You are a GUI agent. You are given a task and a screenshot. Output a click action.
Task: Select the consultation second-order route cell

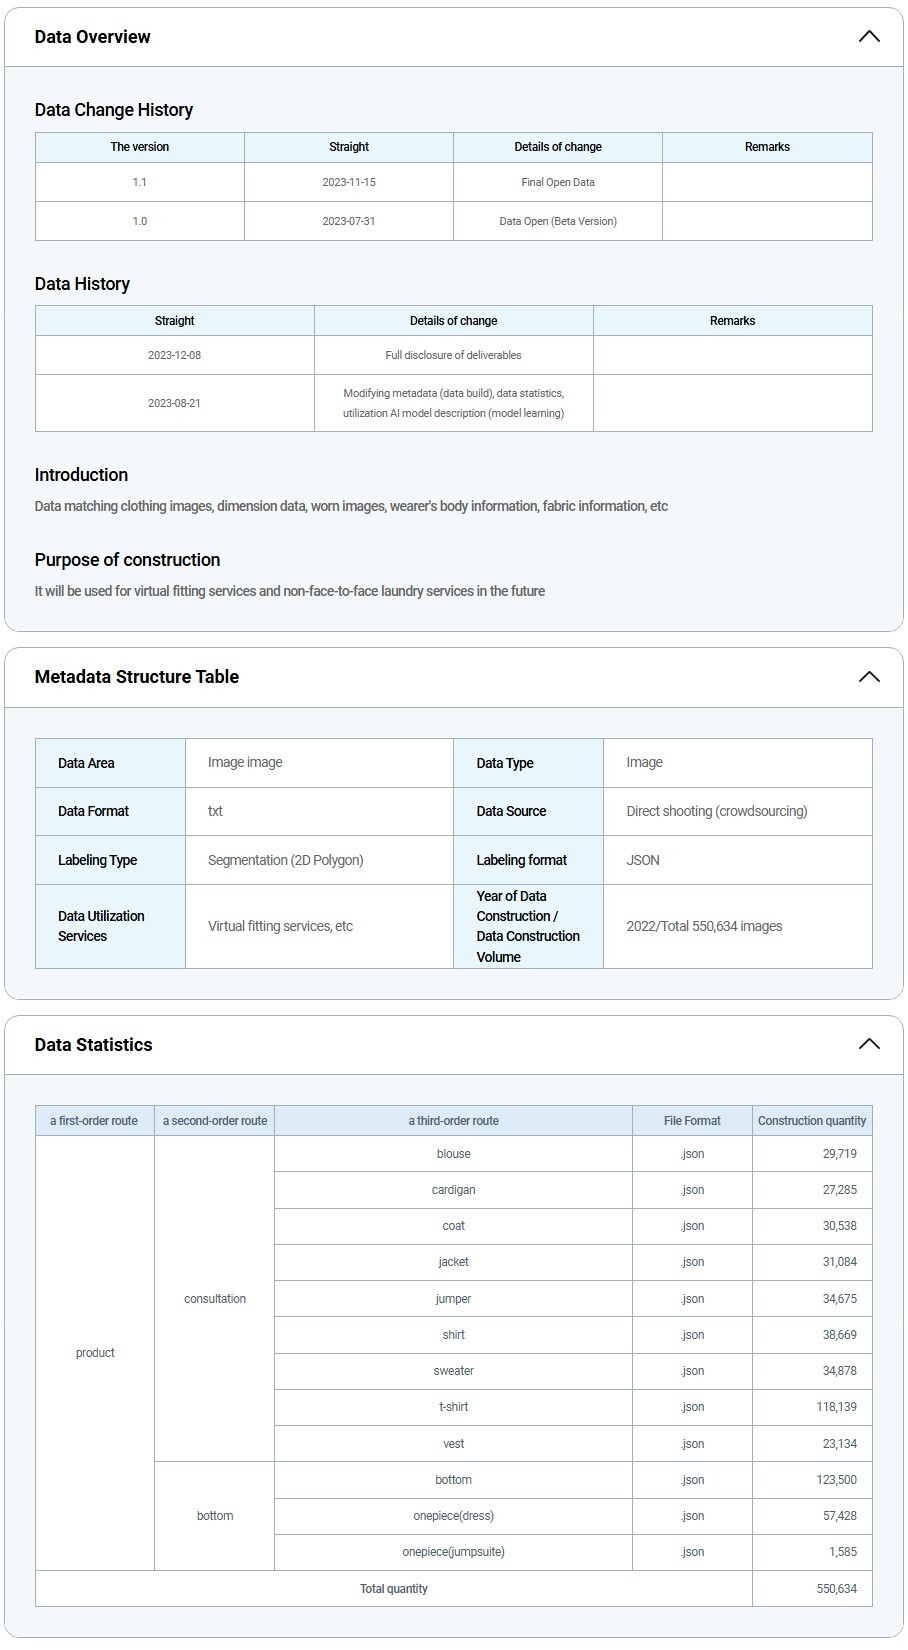214,1299
